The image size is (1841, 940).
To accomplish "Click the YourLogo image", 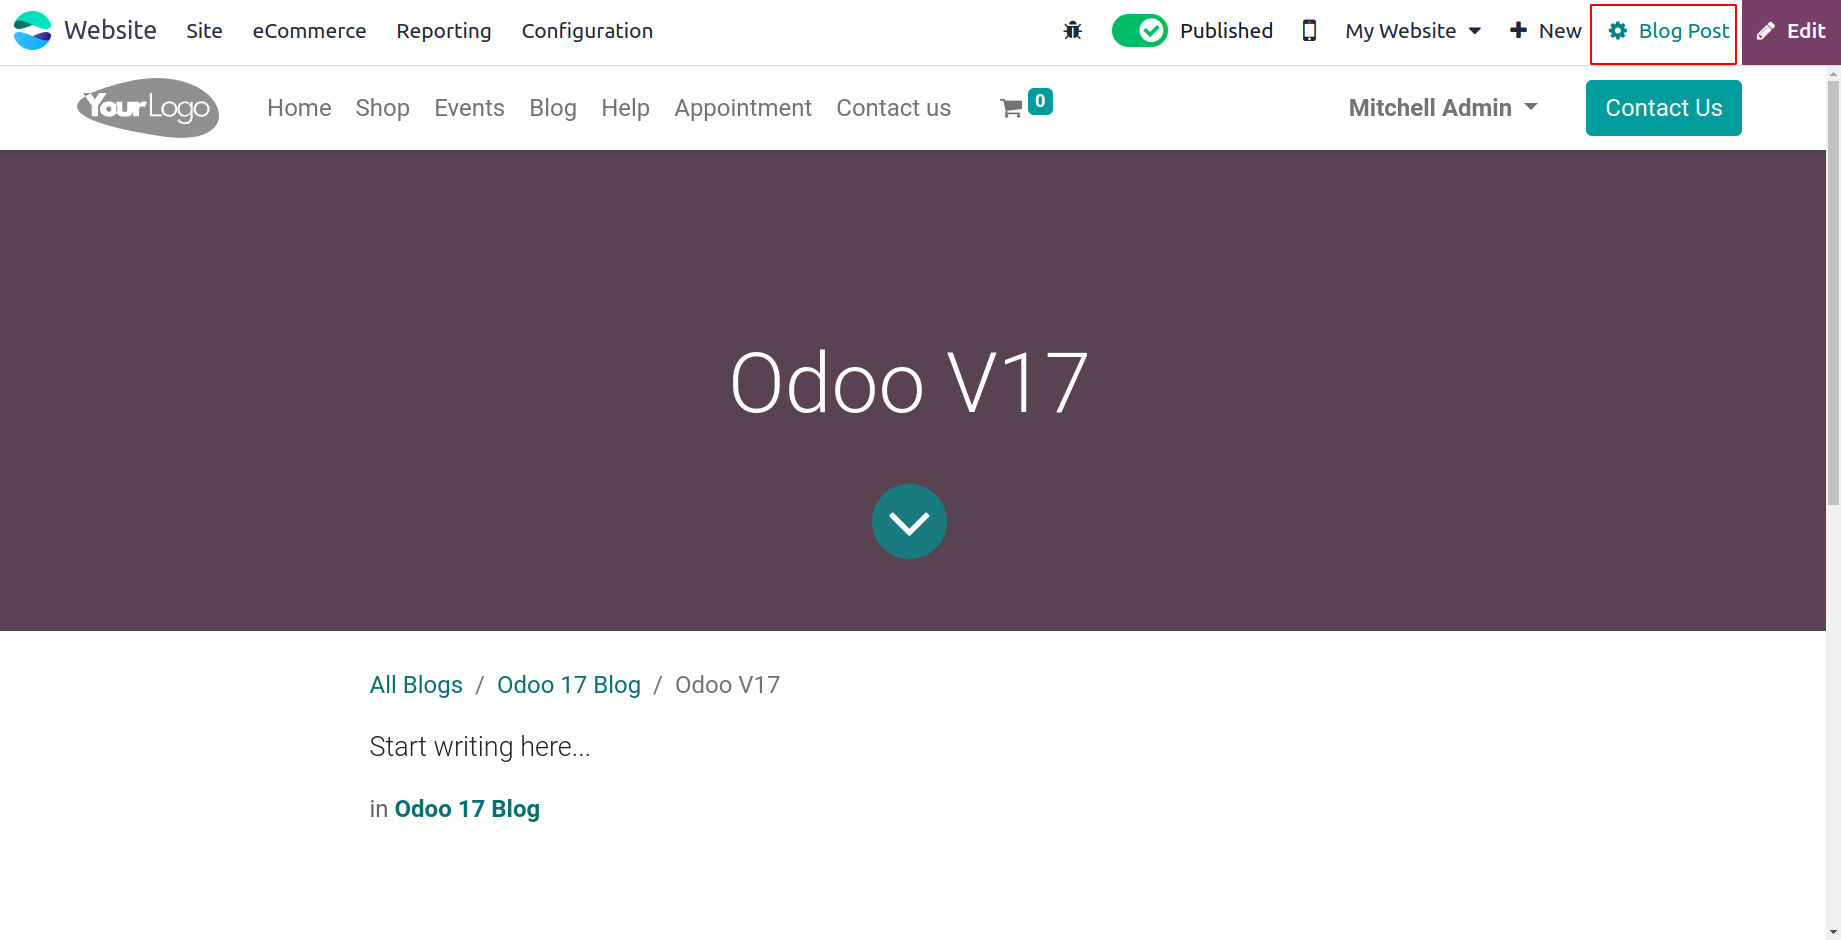I will point(148,108).
